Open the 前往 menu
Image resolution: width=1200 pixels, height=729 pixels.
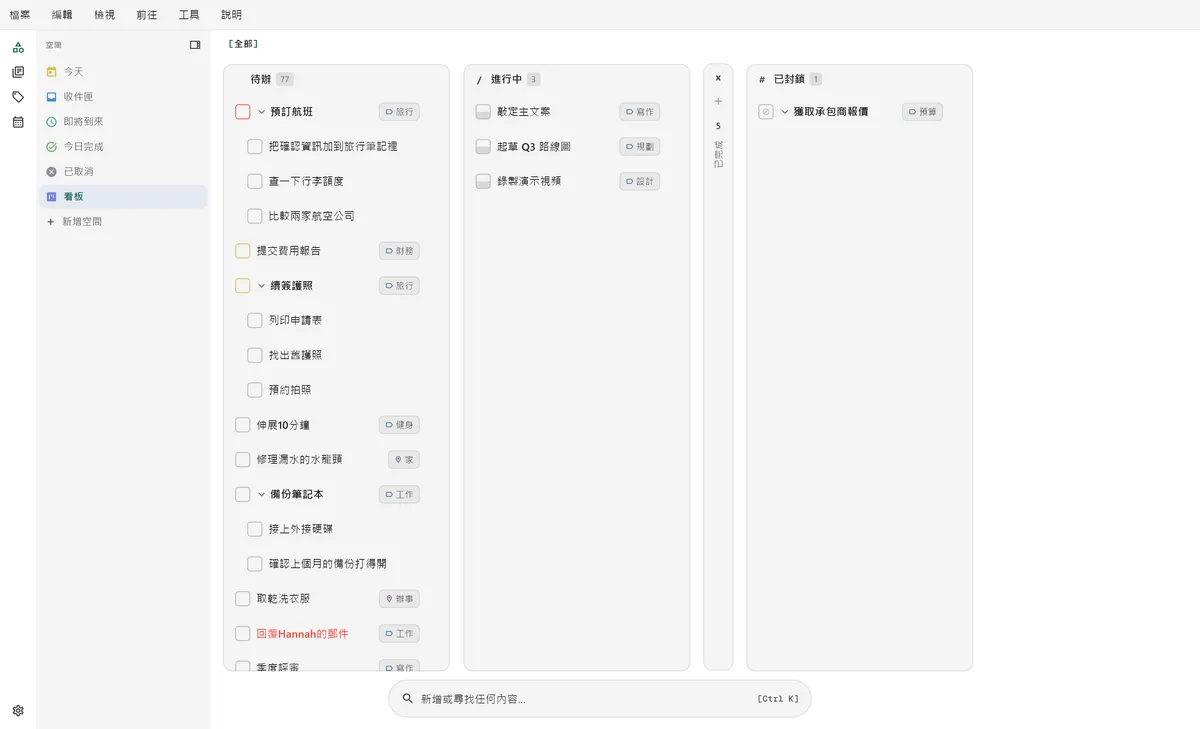(147, 15)
